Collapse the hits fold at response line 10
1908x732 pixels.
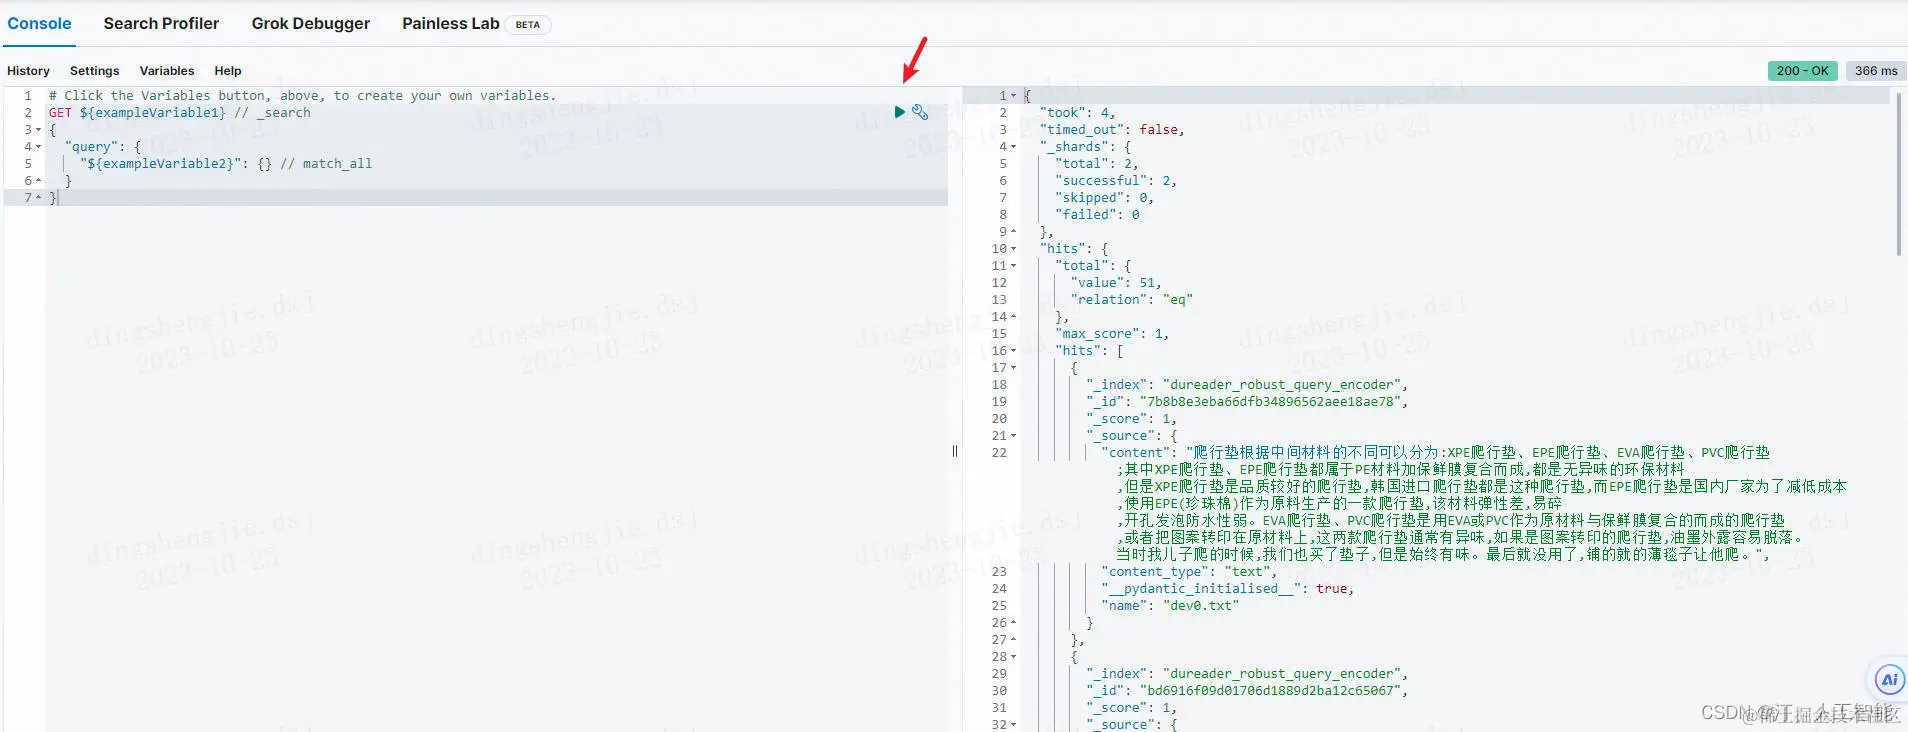tap(1013, 249)
